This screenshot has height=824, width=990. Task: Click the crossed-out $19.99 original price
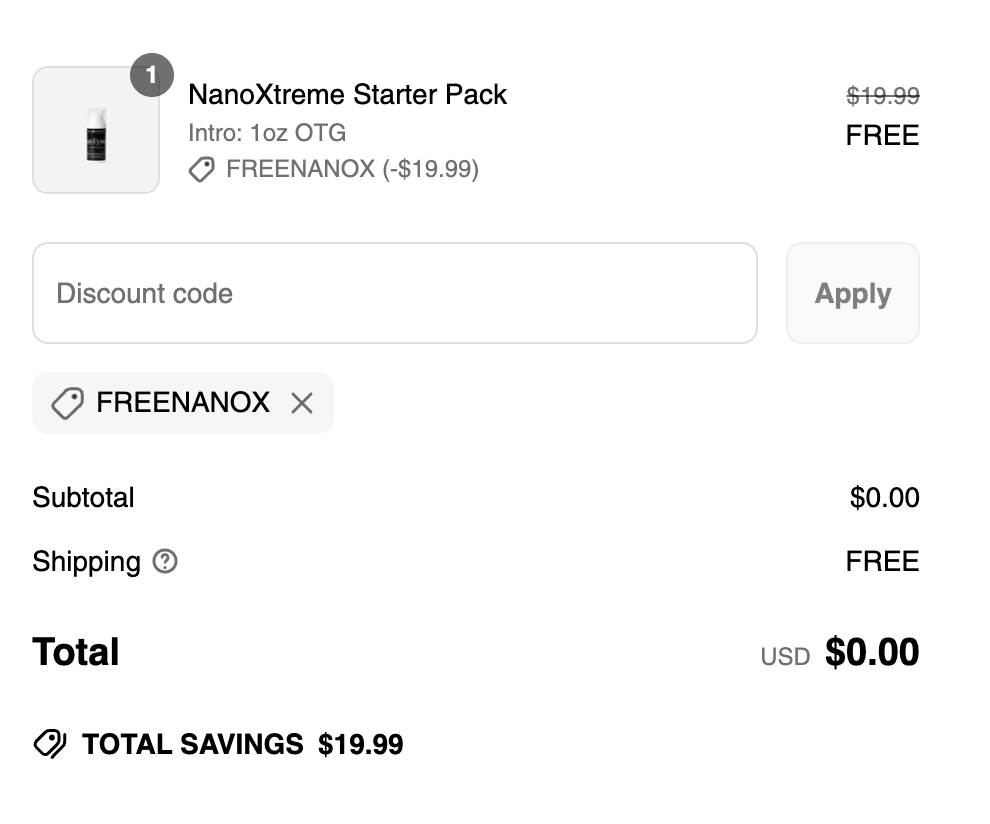(882, 96)
